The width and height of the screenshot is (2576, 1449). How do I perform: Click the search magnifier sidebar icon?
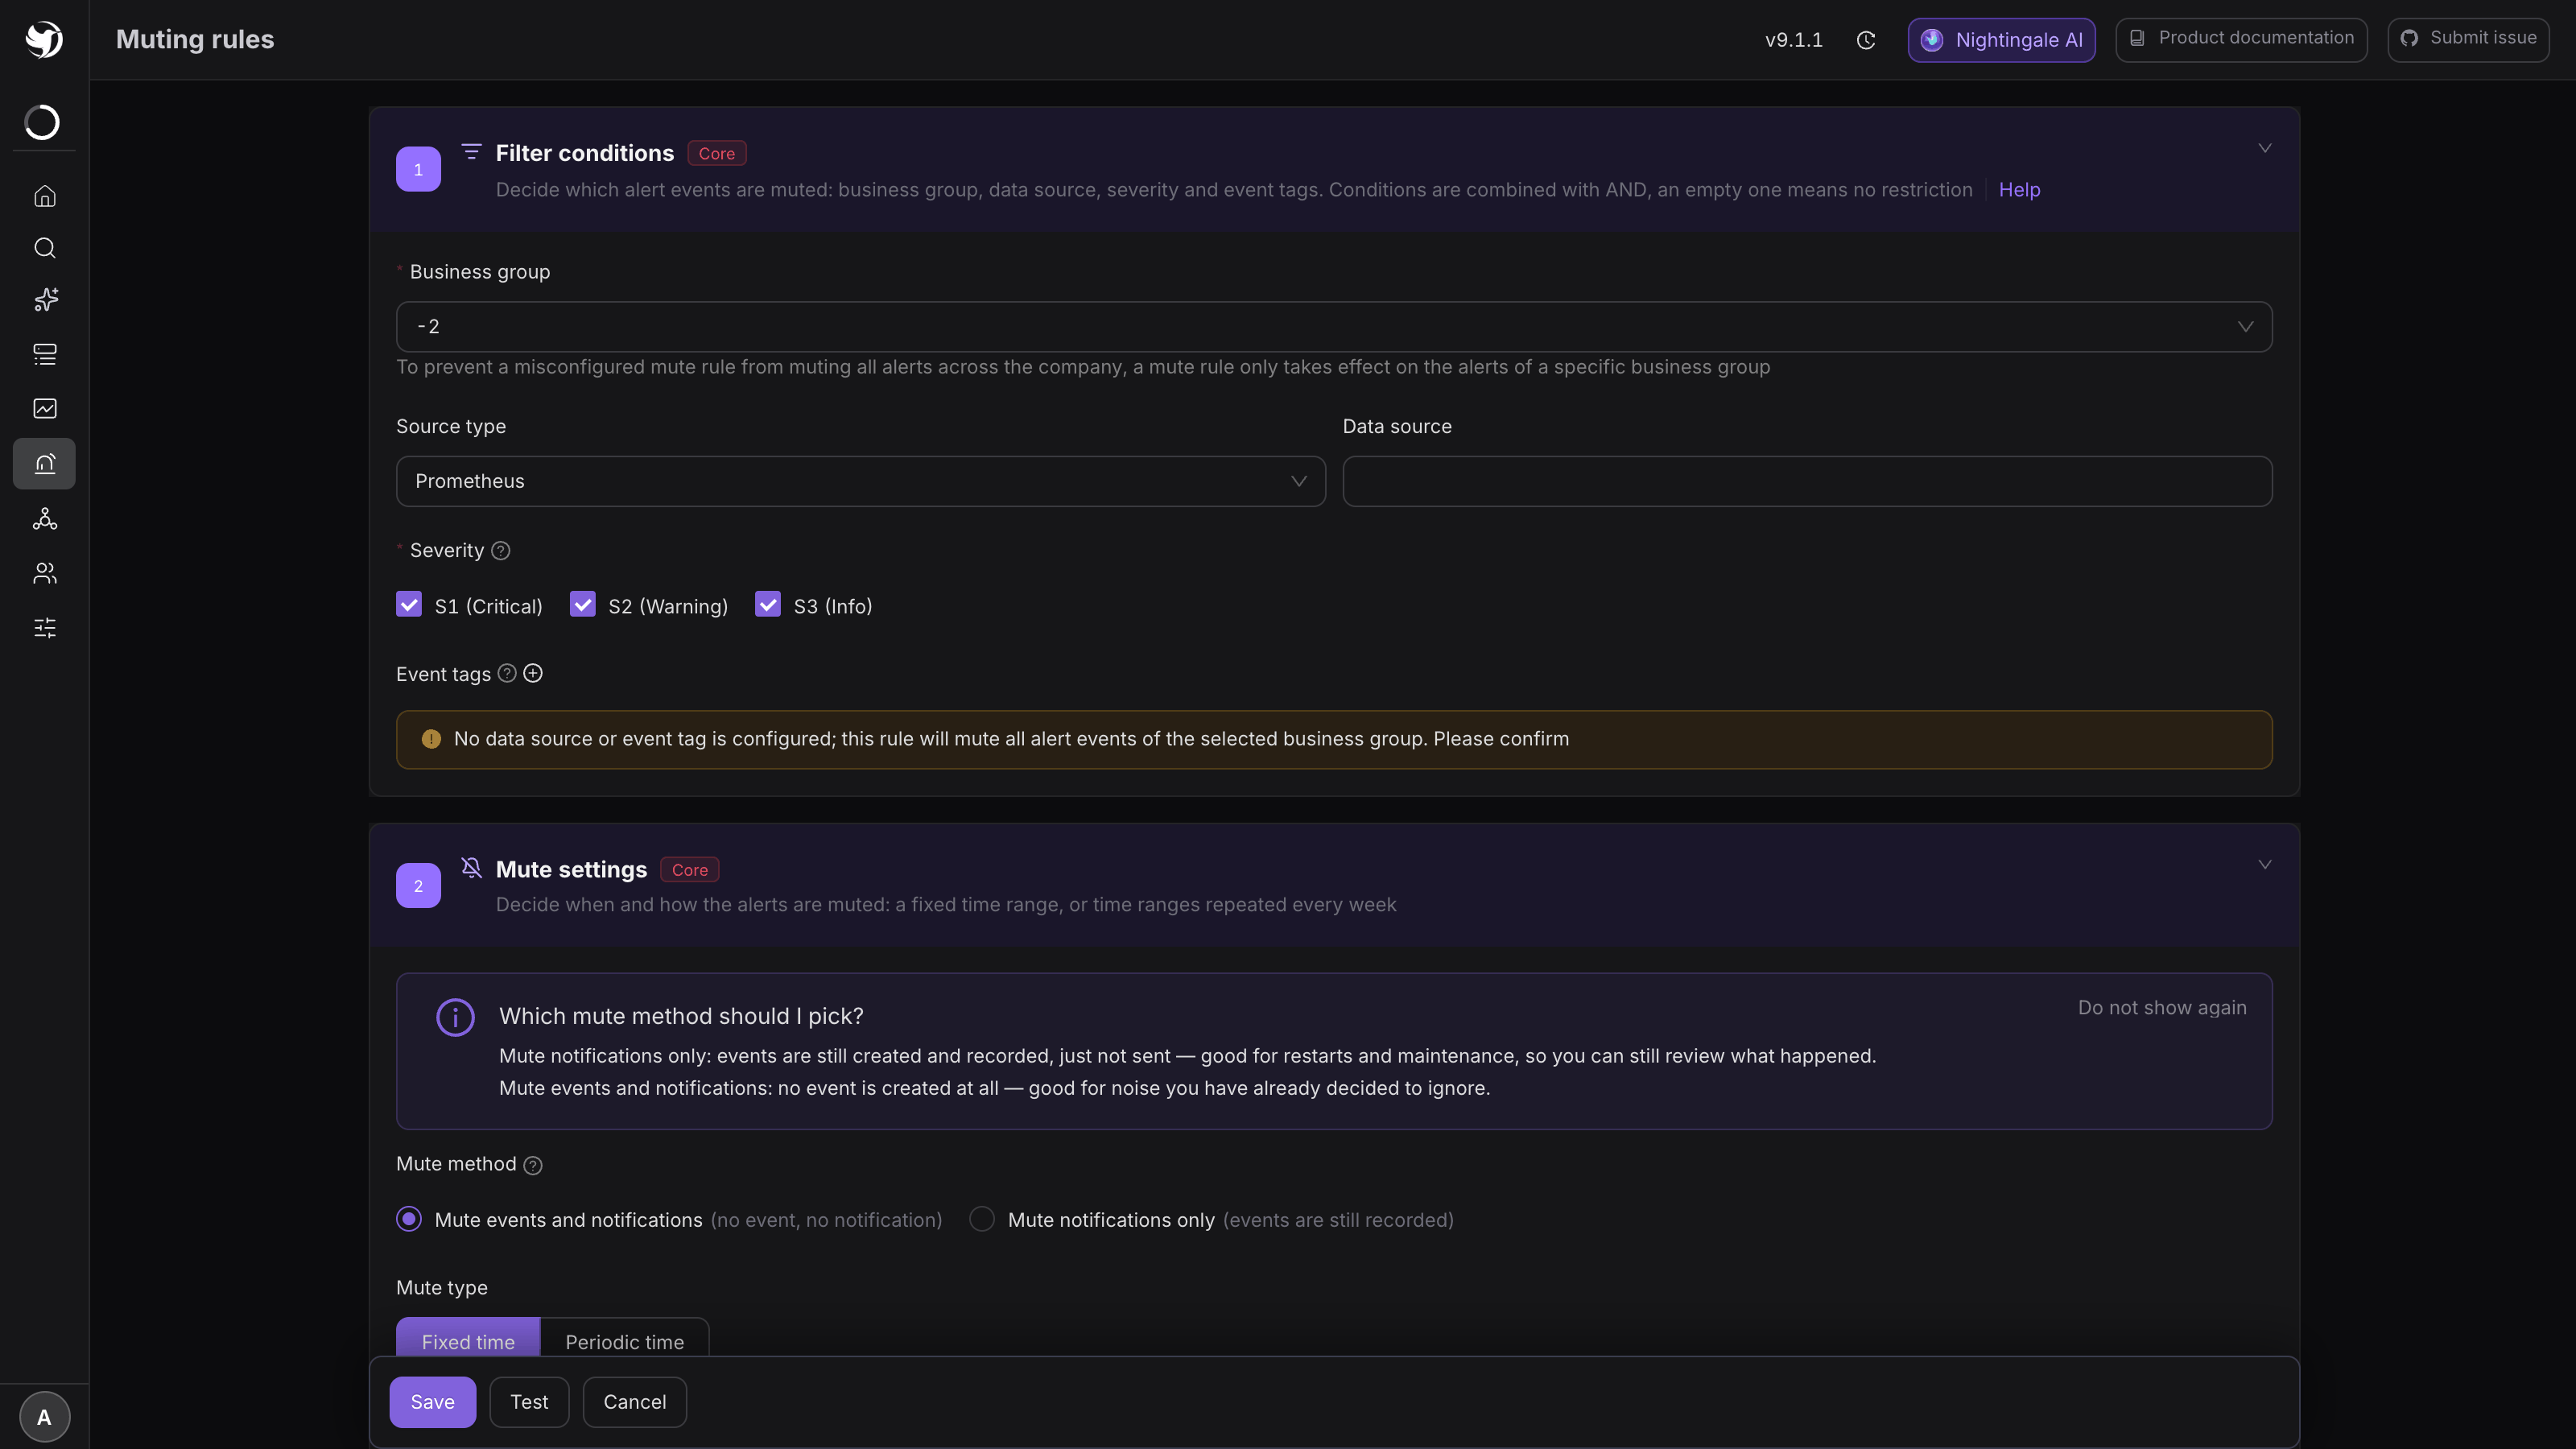click(x=45, y=248)
